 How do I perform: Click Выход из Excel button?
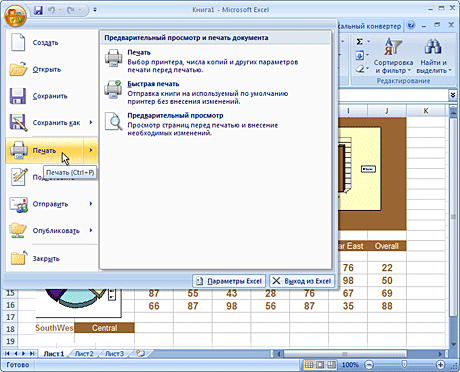click(x=302, y=281)
